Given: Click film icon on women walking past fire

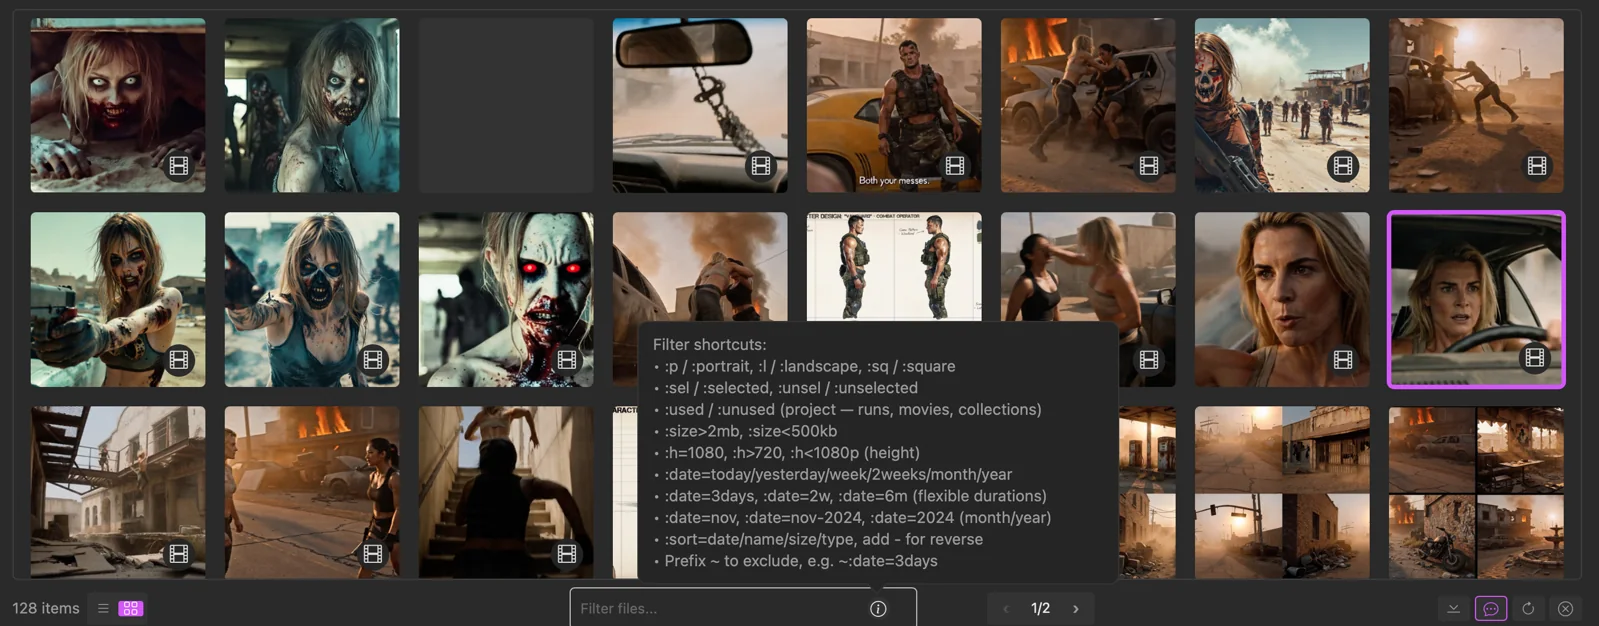Looking at the screenshot, I should [x=373, y=554].
